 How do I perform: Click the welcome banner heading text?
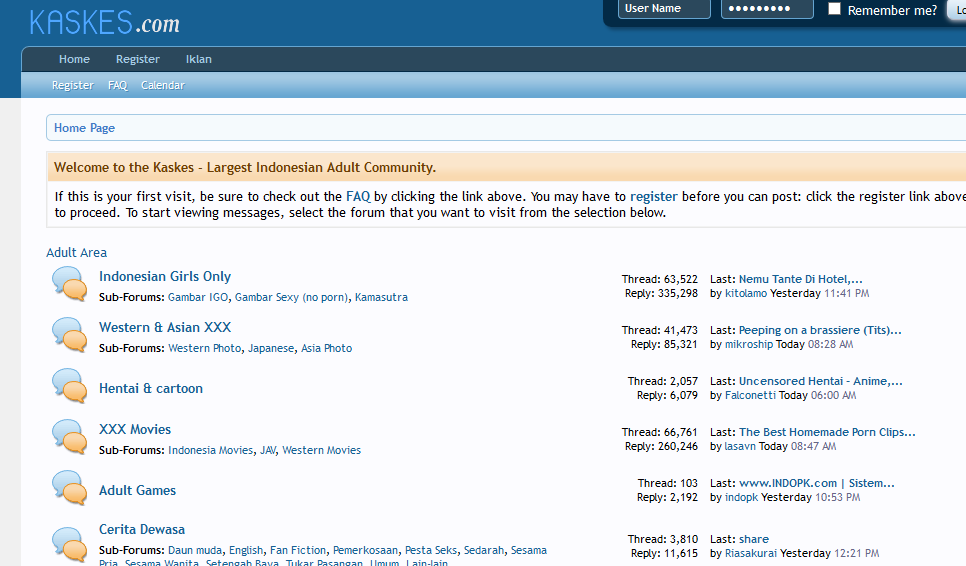tap(245, 168)
